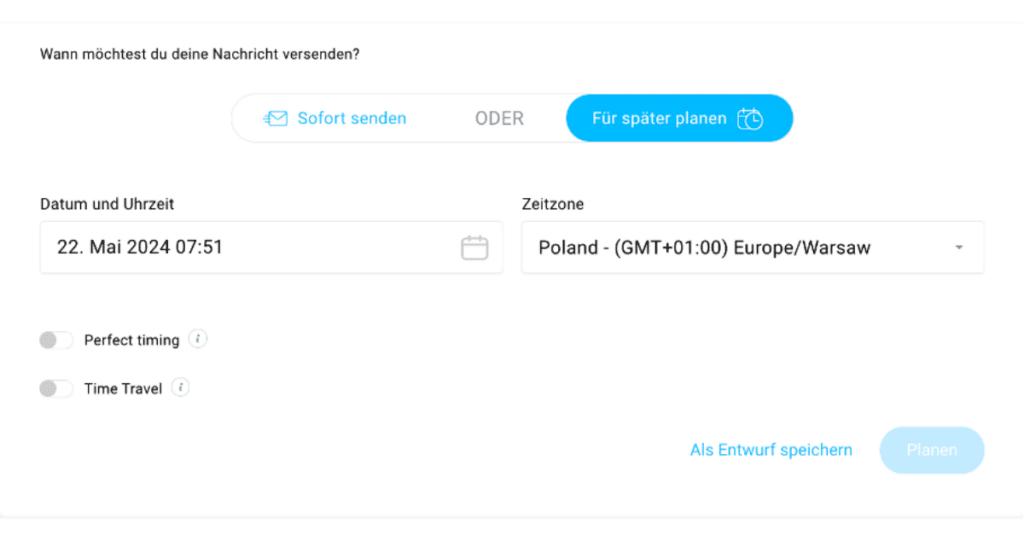Enable the Time Travel toggle
The height and width of the screenshot is (536, 1024).
pos(56,388)
